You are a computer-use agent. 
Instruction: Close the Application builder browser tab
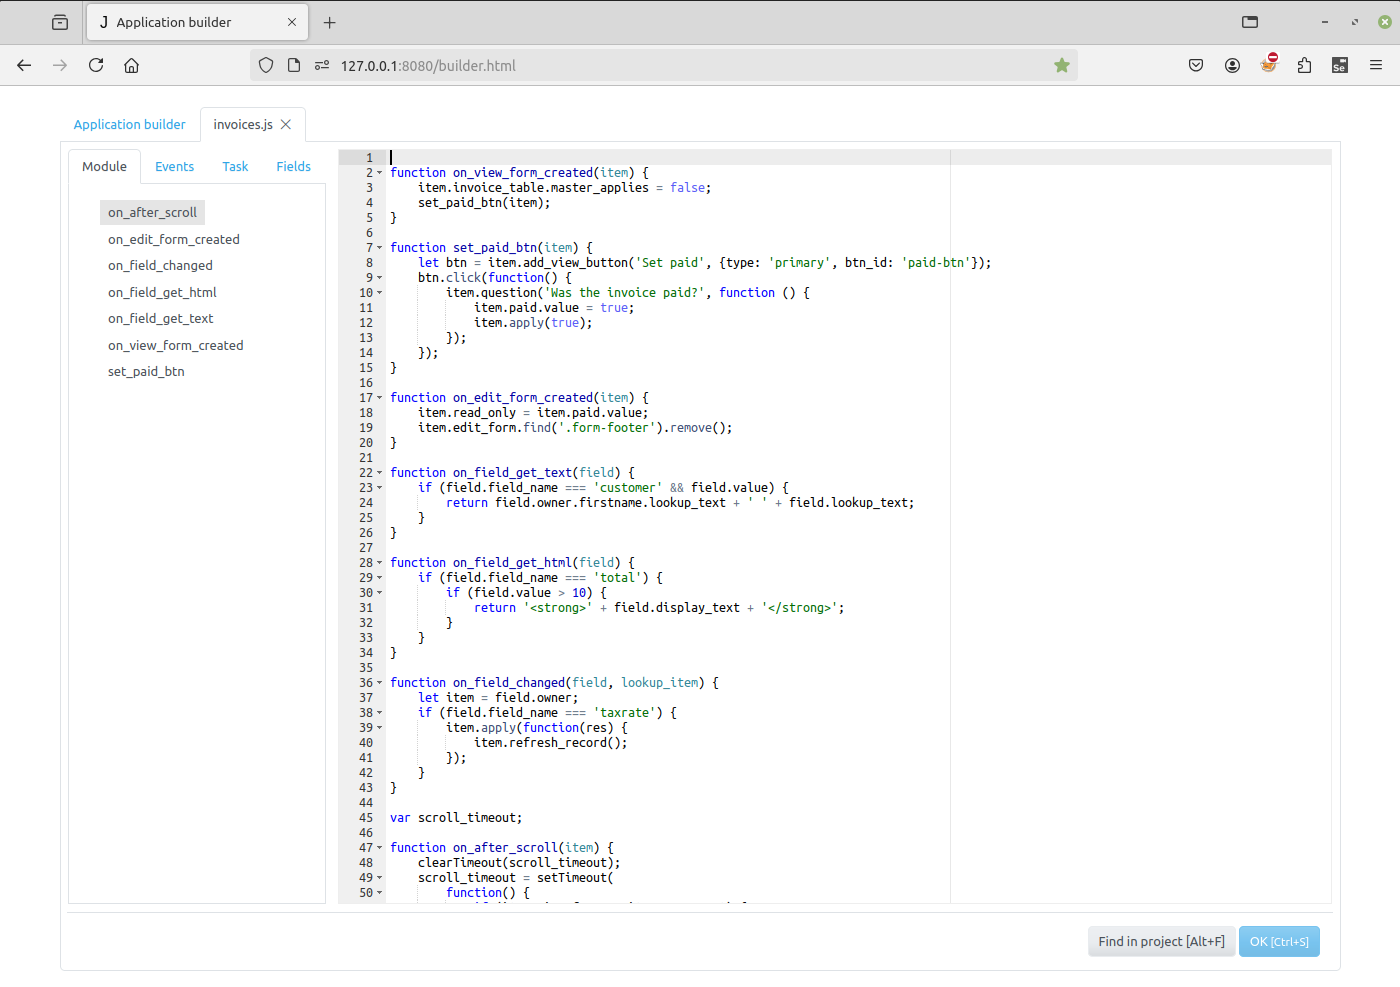click(292, 22)
